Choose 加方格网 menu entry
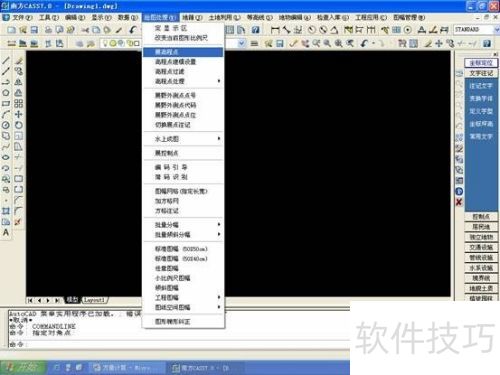The image size is (500, 375). click(x=183, y=201)
